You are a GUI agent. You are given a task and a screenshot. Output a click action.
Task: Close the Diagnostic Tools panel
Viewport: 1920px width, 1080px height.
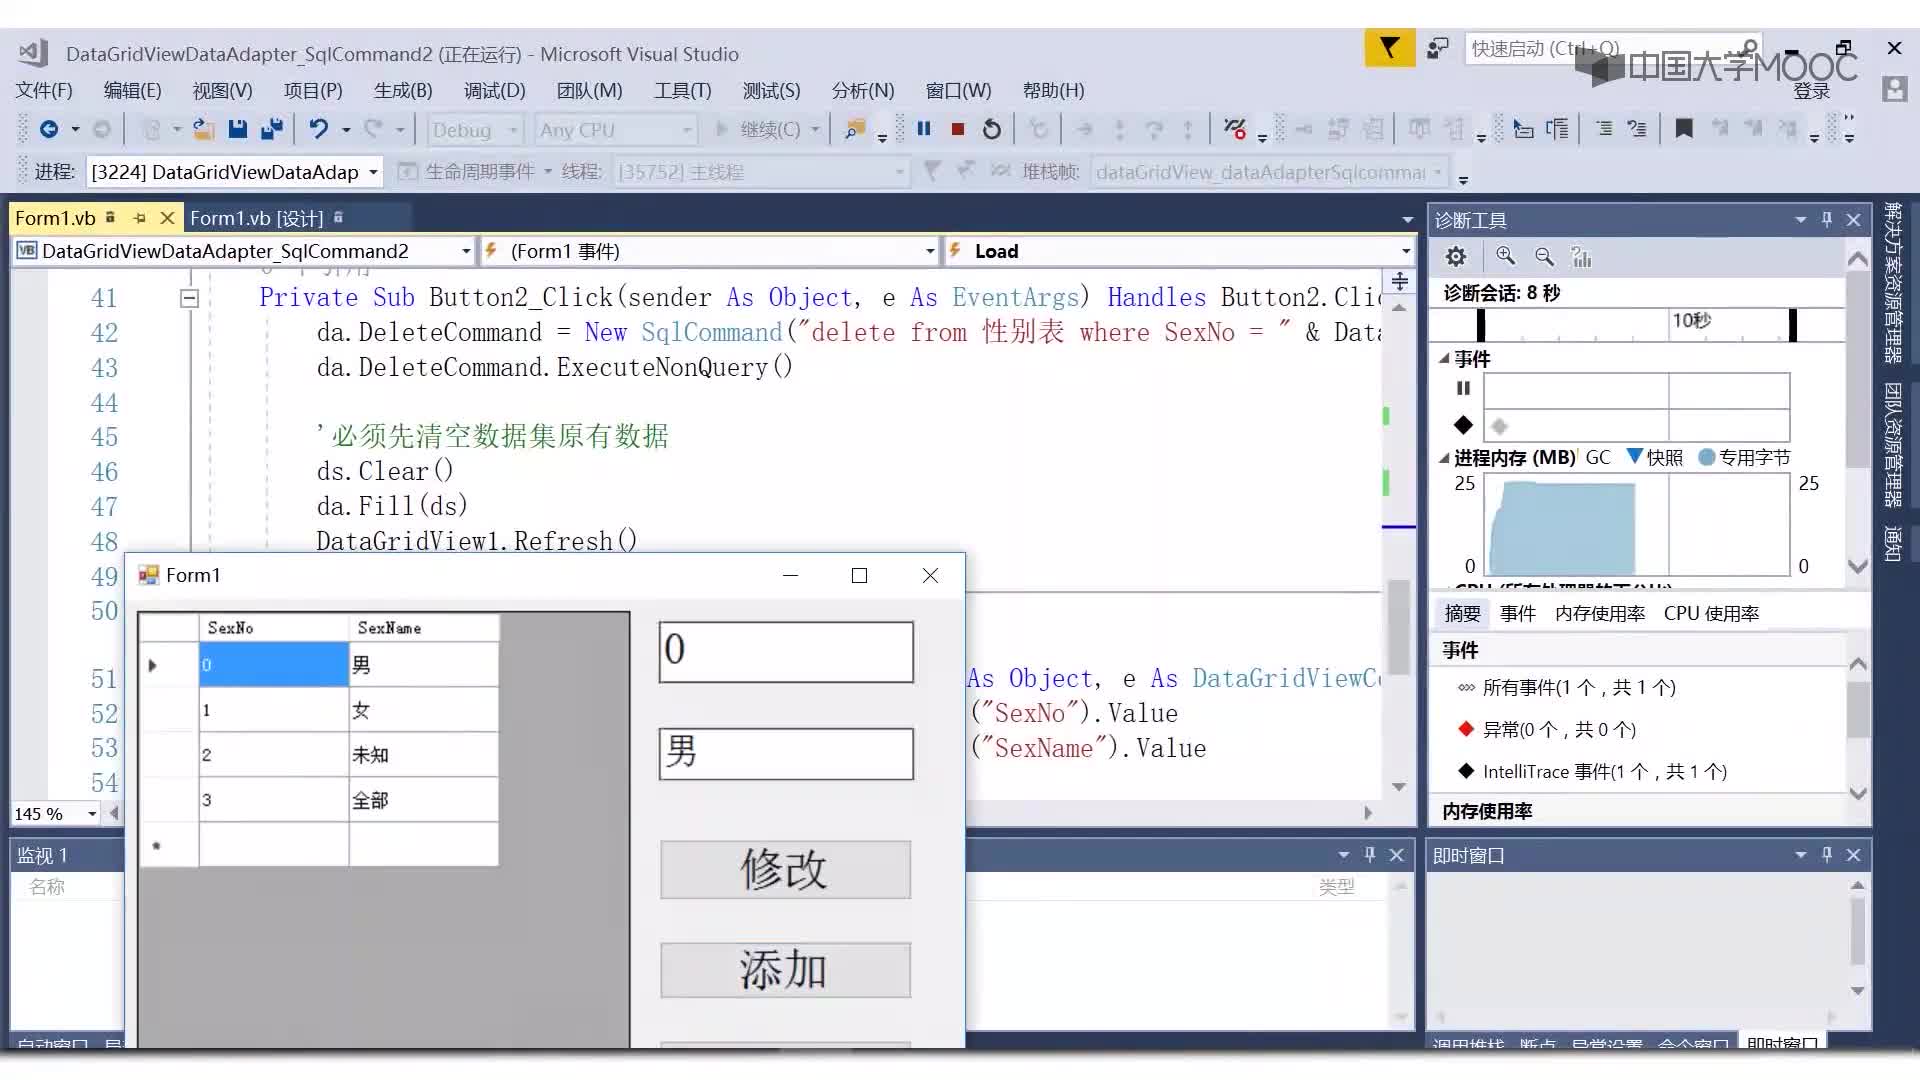pyautogui.click(x=1853, y=219)
